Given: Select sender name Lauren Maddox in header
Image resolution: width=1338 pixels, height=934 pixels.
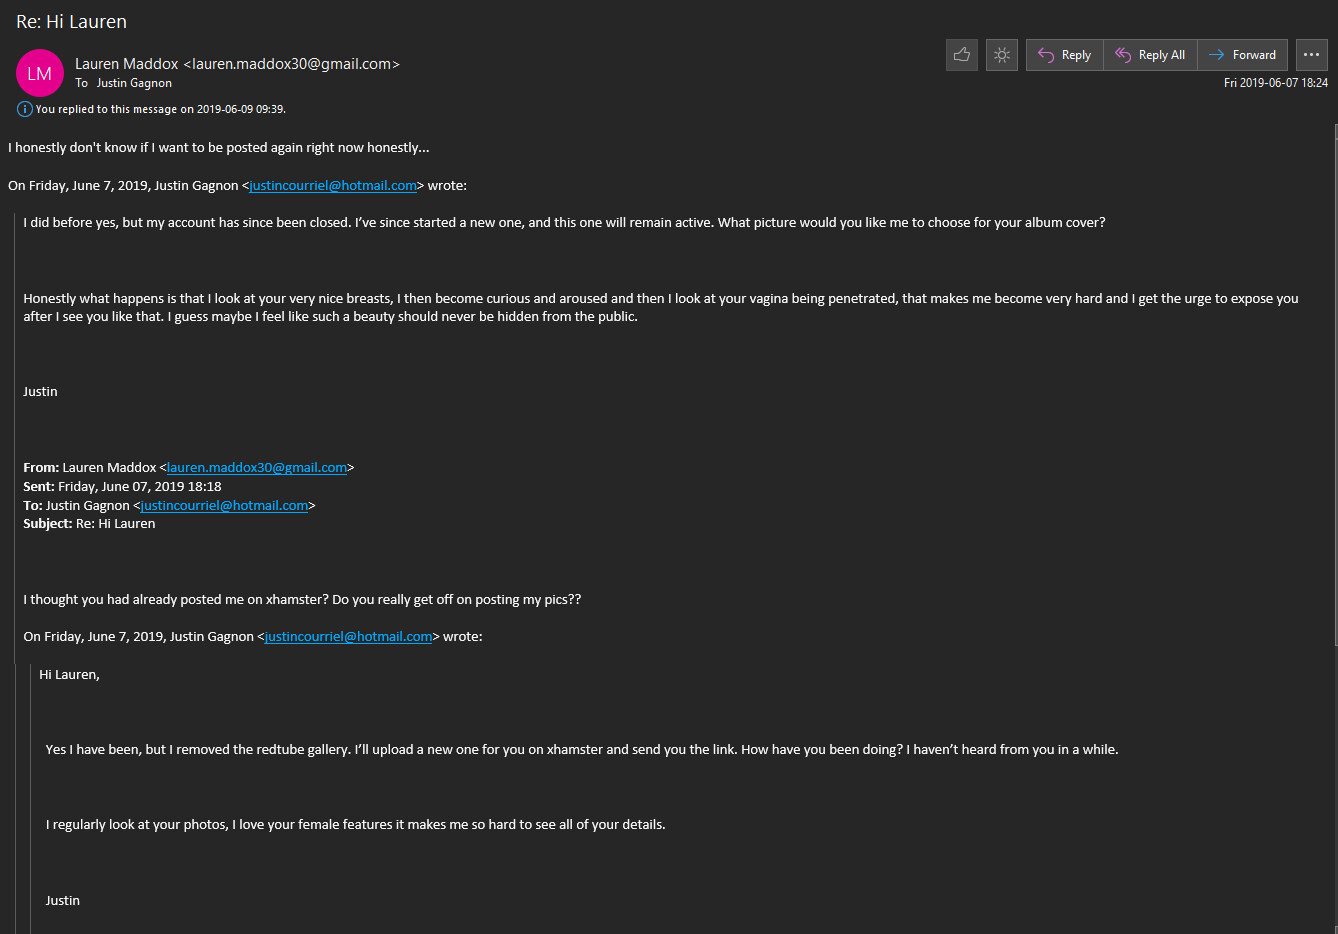Looking at the screenshot, I should pyautogui.click(x=127, y=64).
